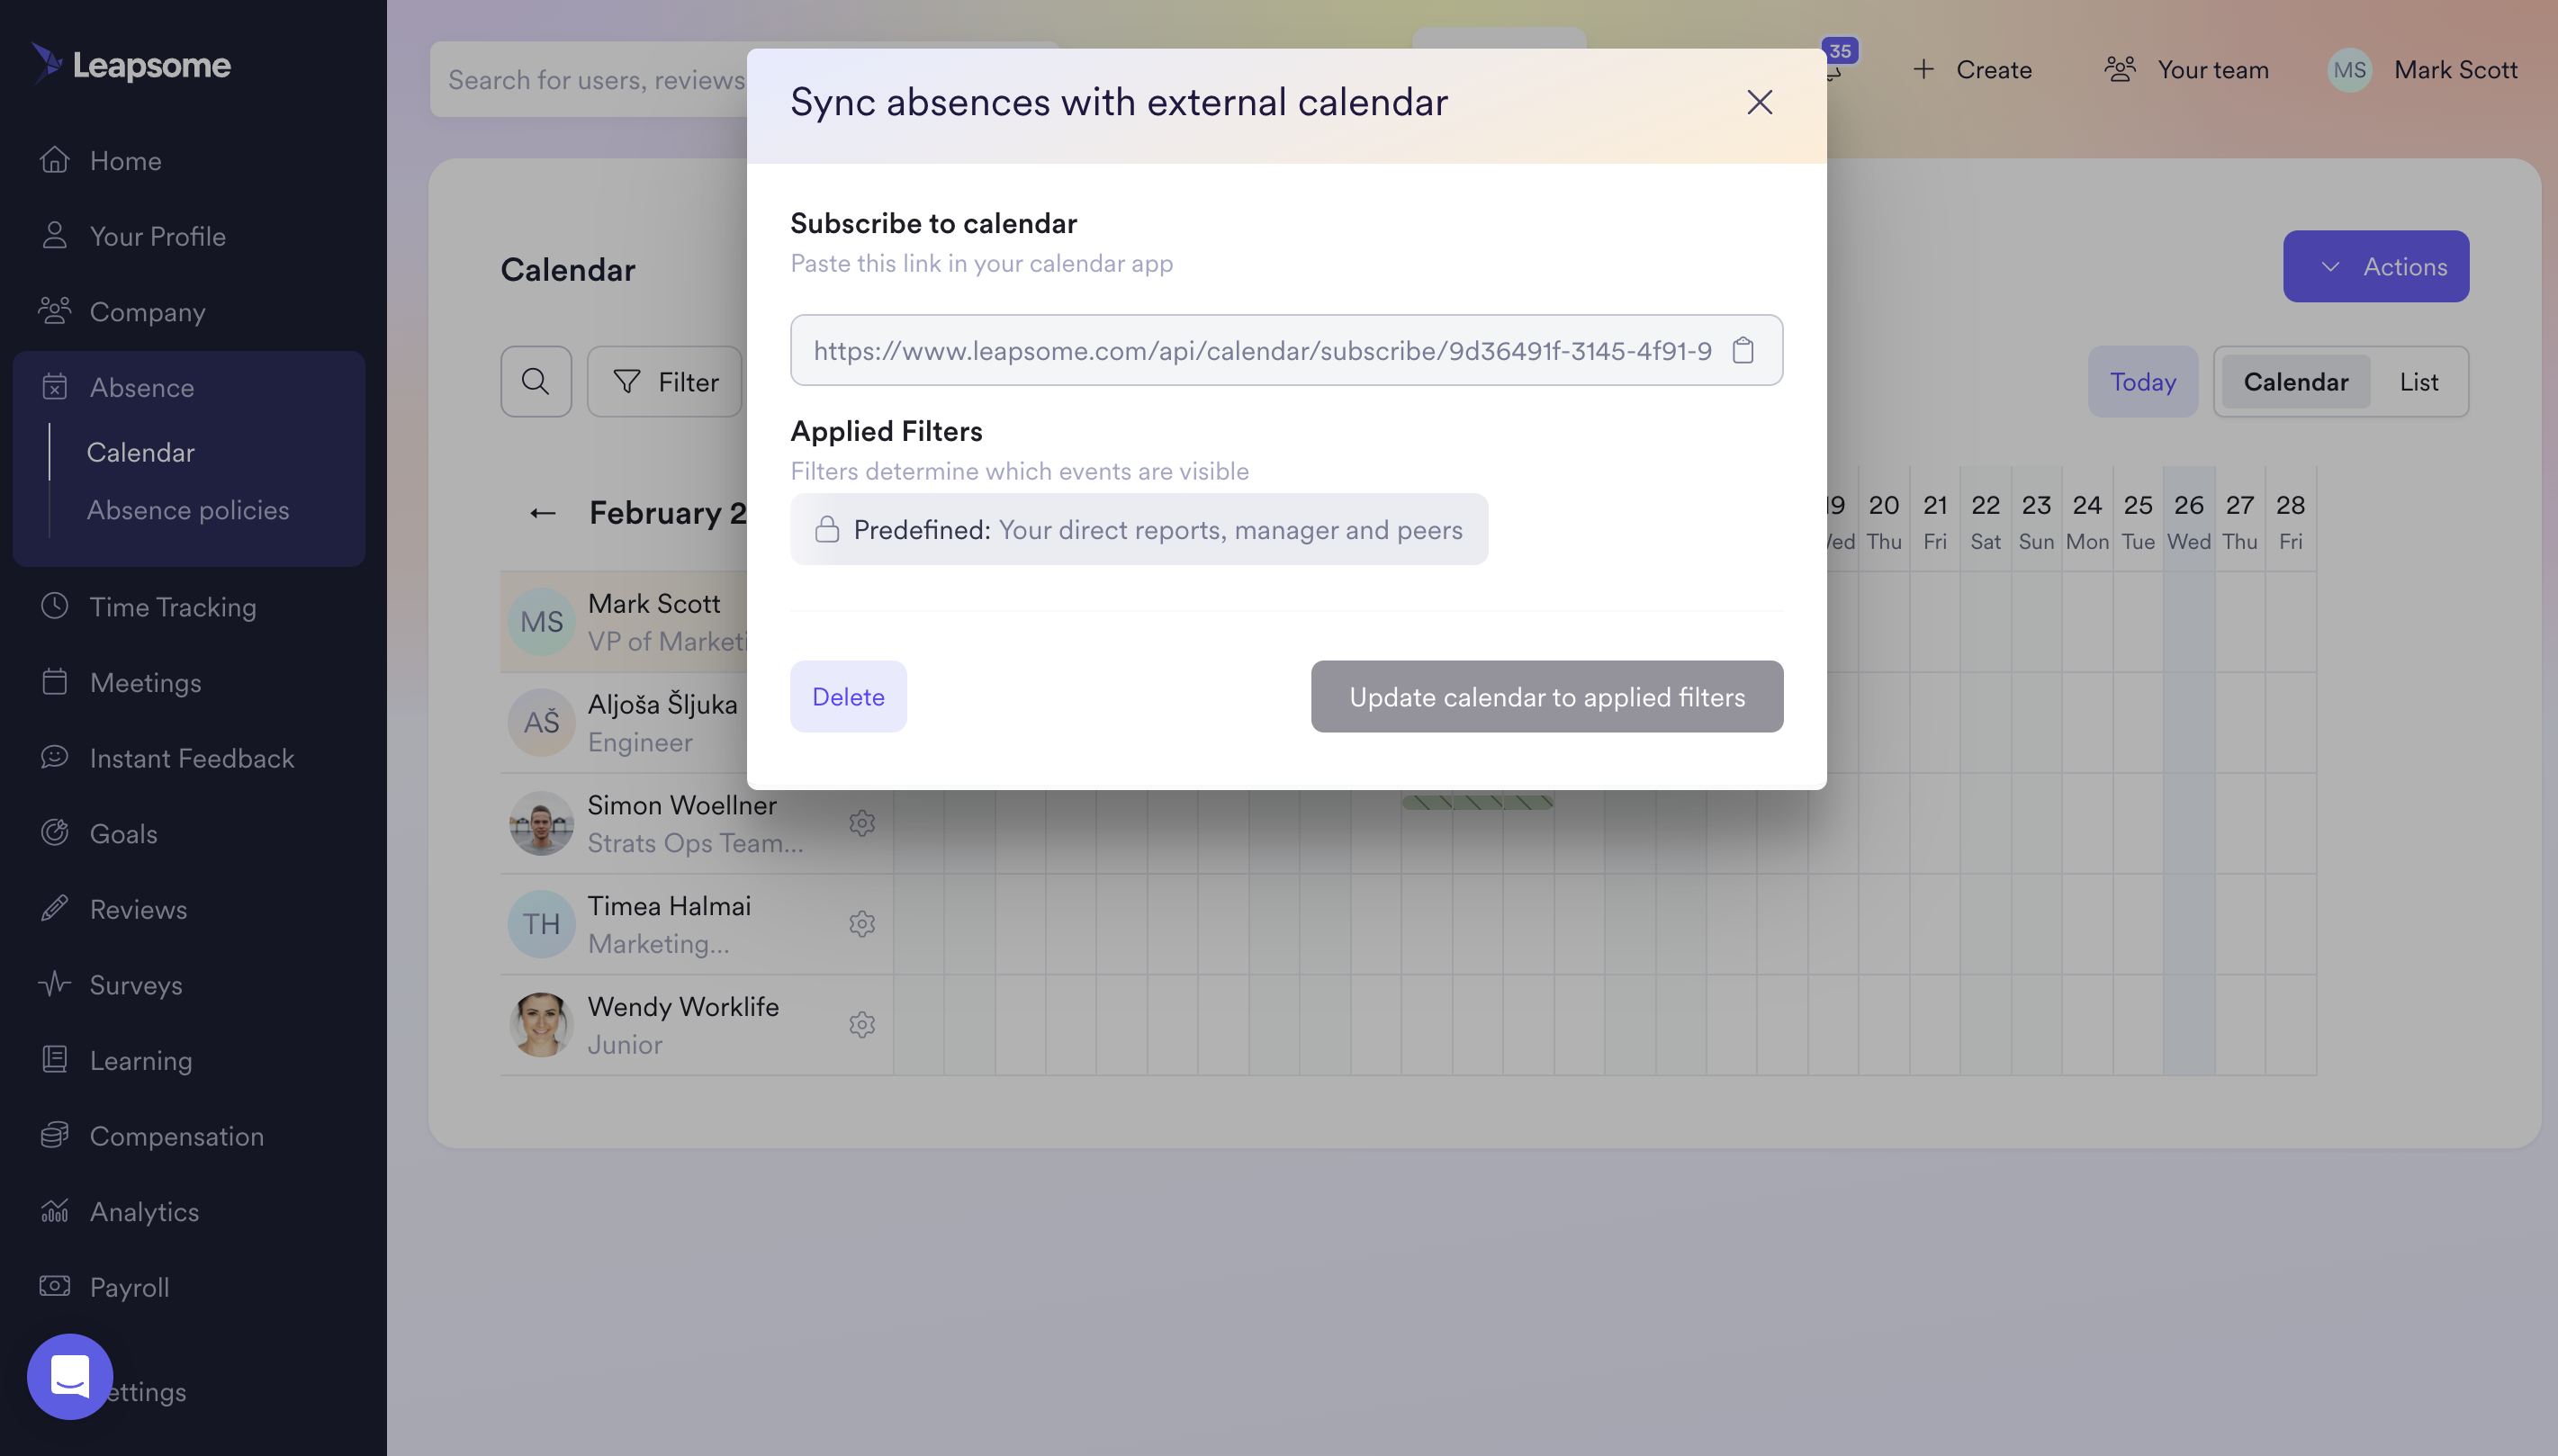
Task: Navigate to Time Tracking
Action: coord(172,607)
